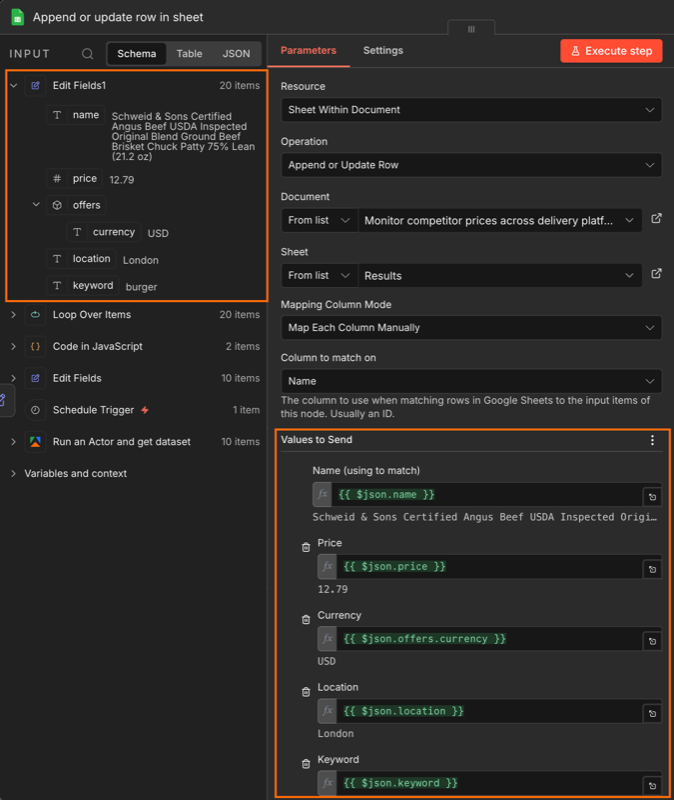Switch to Schema view
Image resolution: width=674 pixels, height=800 pixels.
pyautogui.click(x=136, y=54)
